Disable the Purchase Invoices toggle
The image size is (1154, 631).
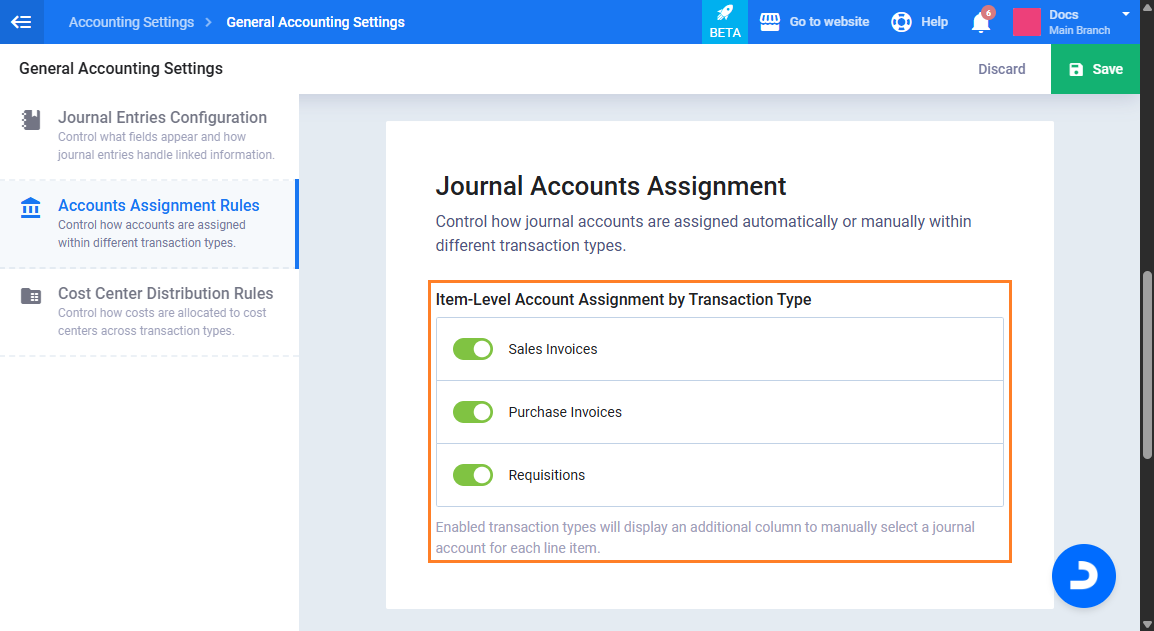pos(473,412)
